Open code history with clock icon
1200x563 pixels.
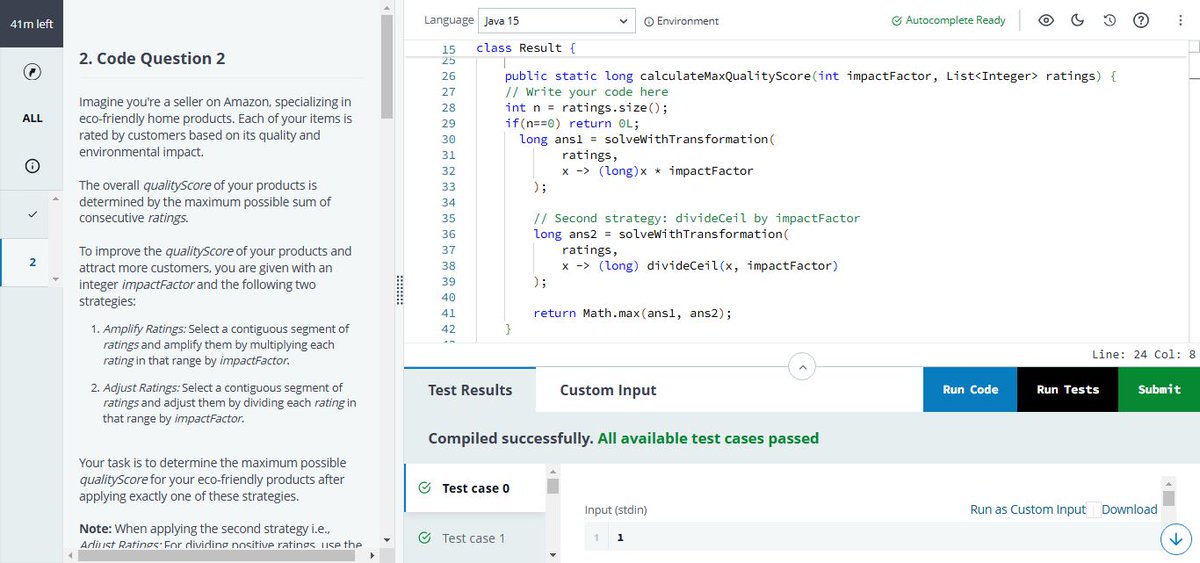click(1108, 20)
